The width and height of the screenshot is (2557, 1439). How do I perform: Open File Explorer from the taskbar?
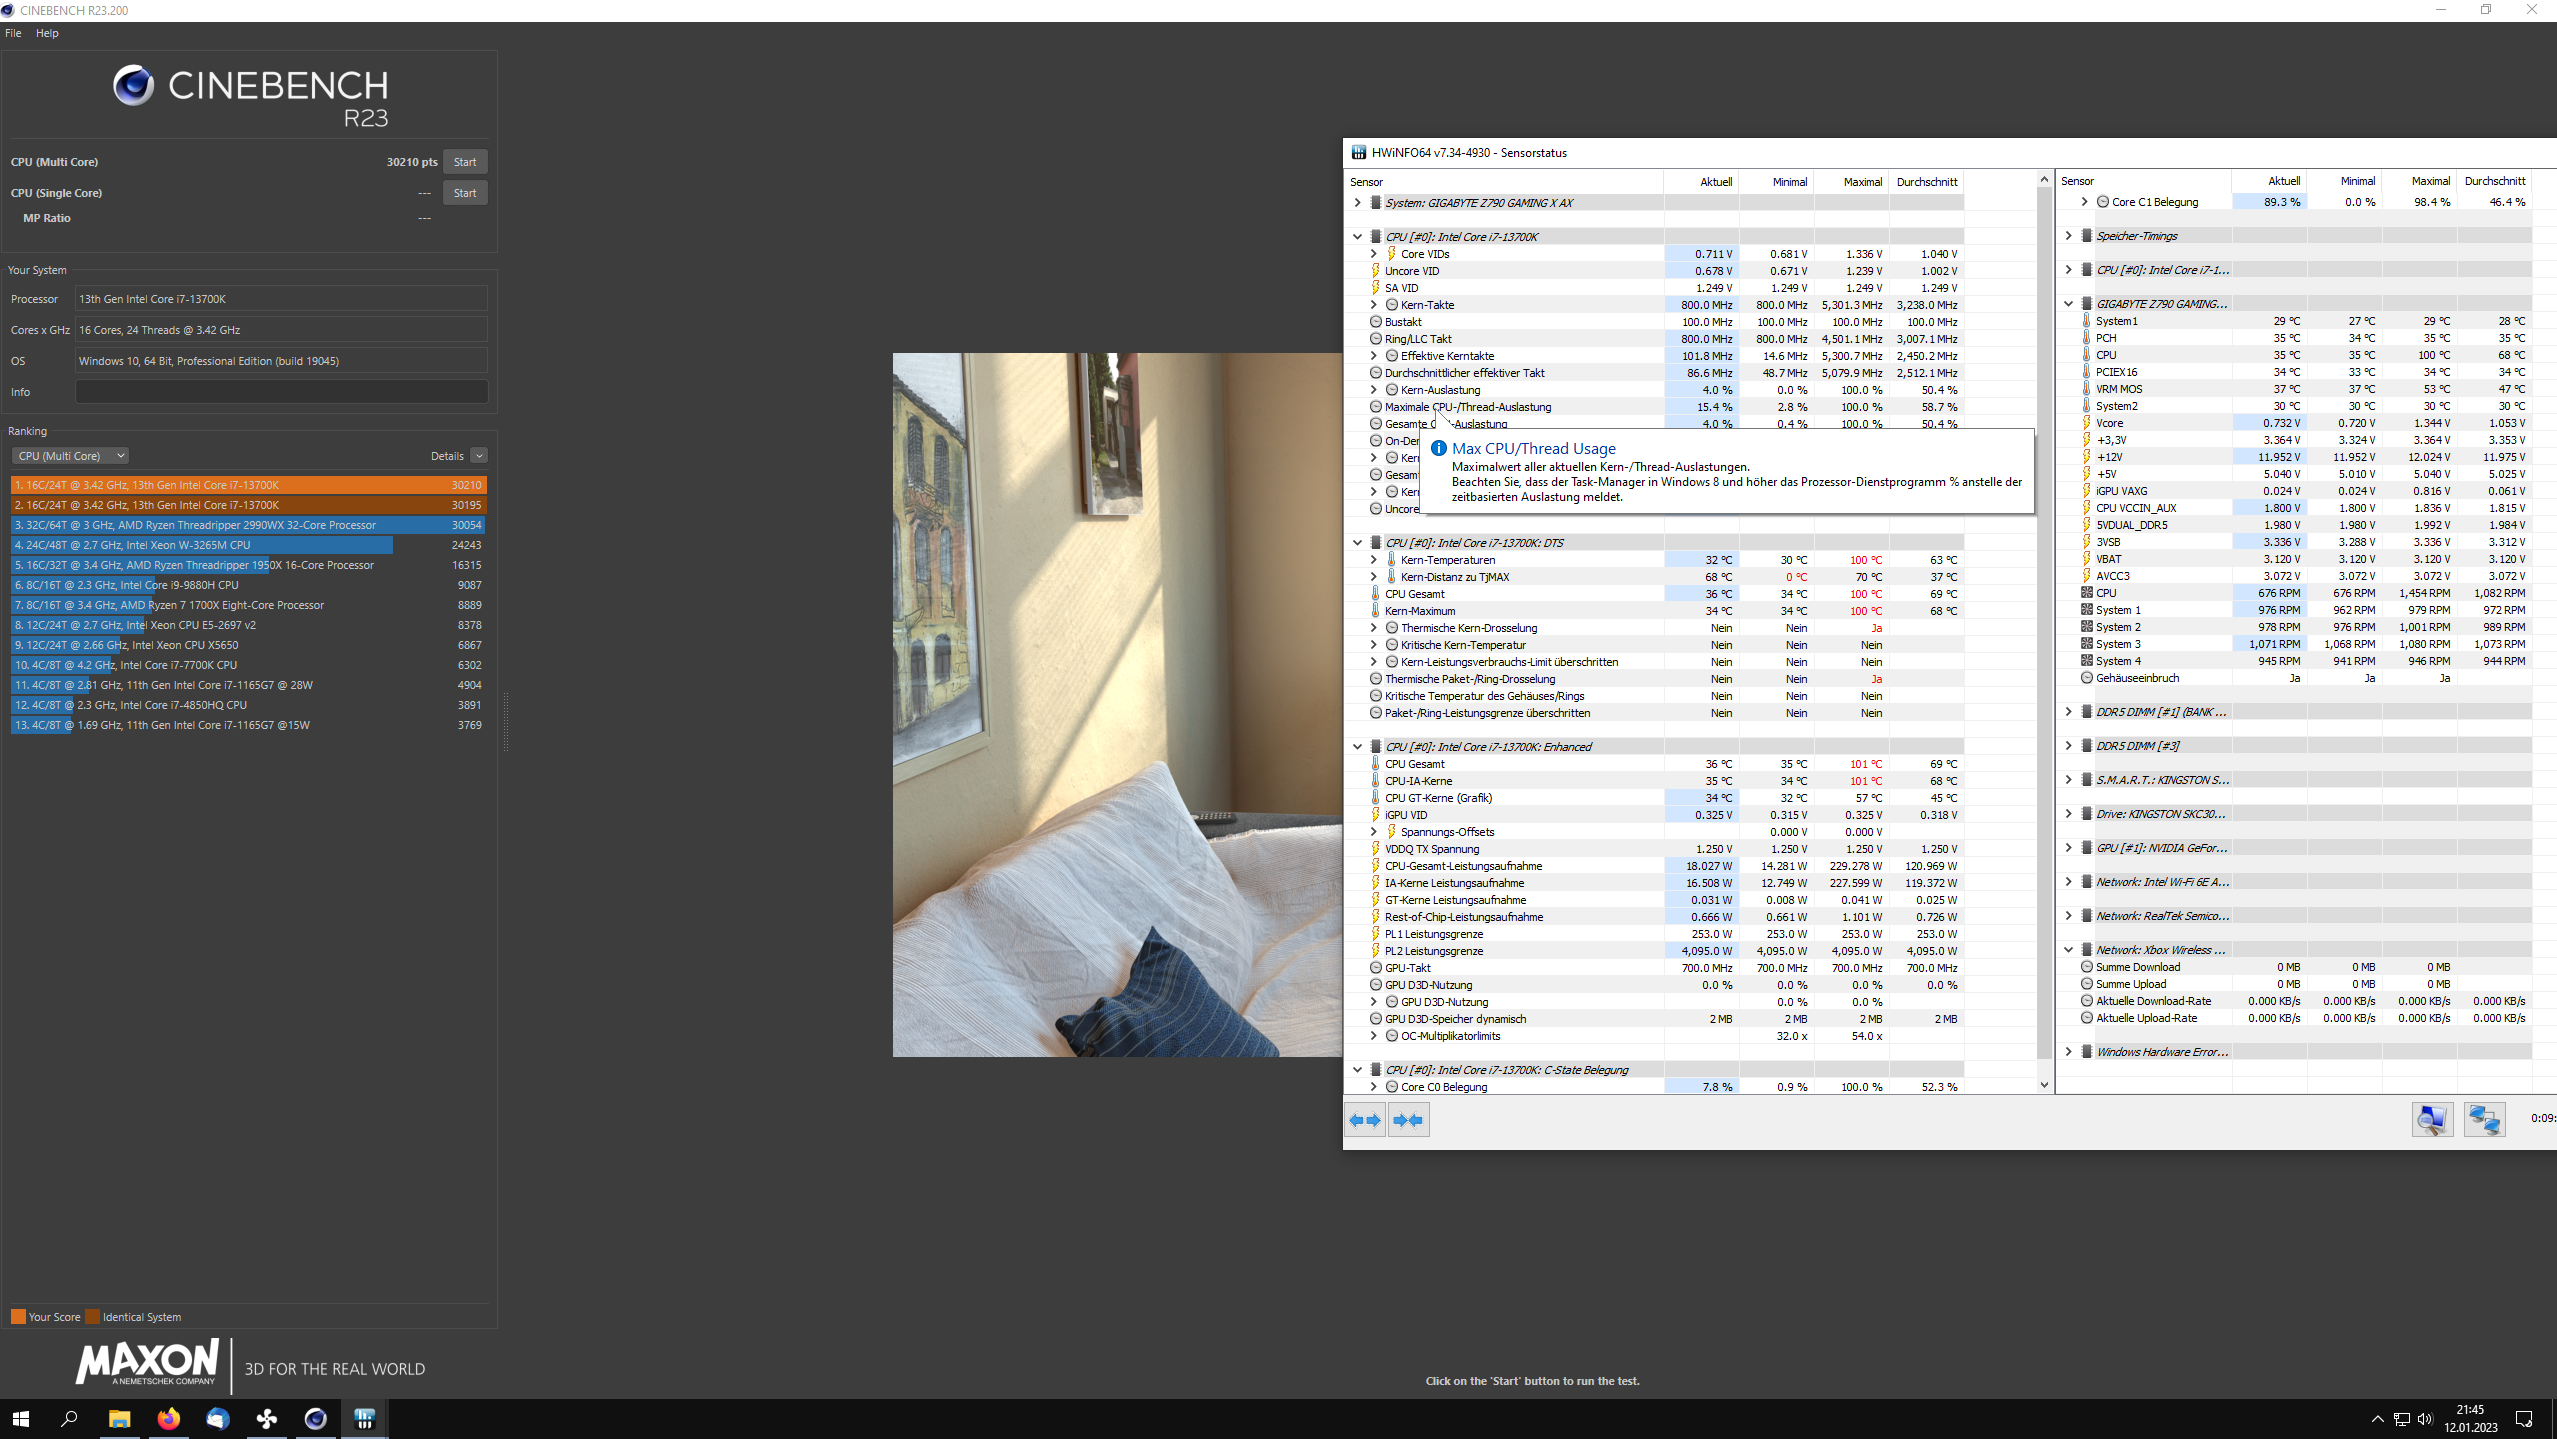(119, 1418)
